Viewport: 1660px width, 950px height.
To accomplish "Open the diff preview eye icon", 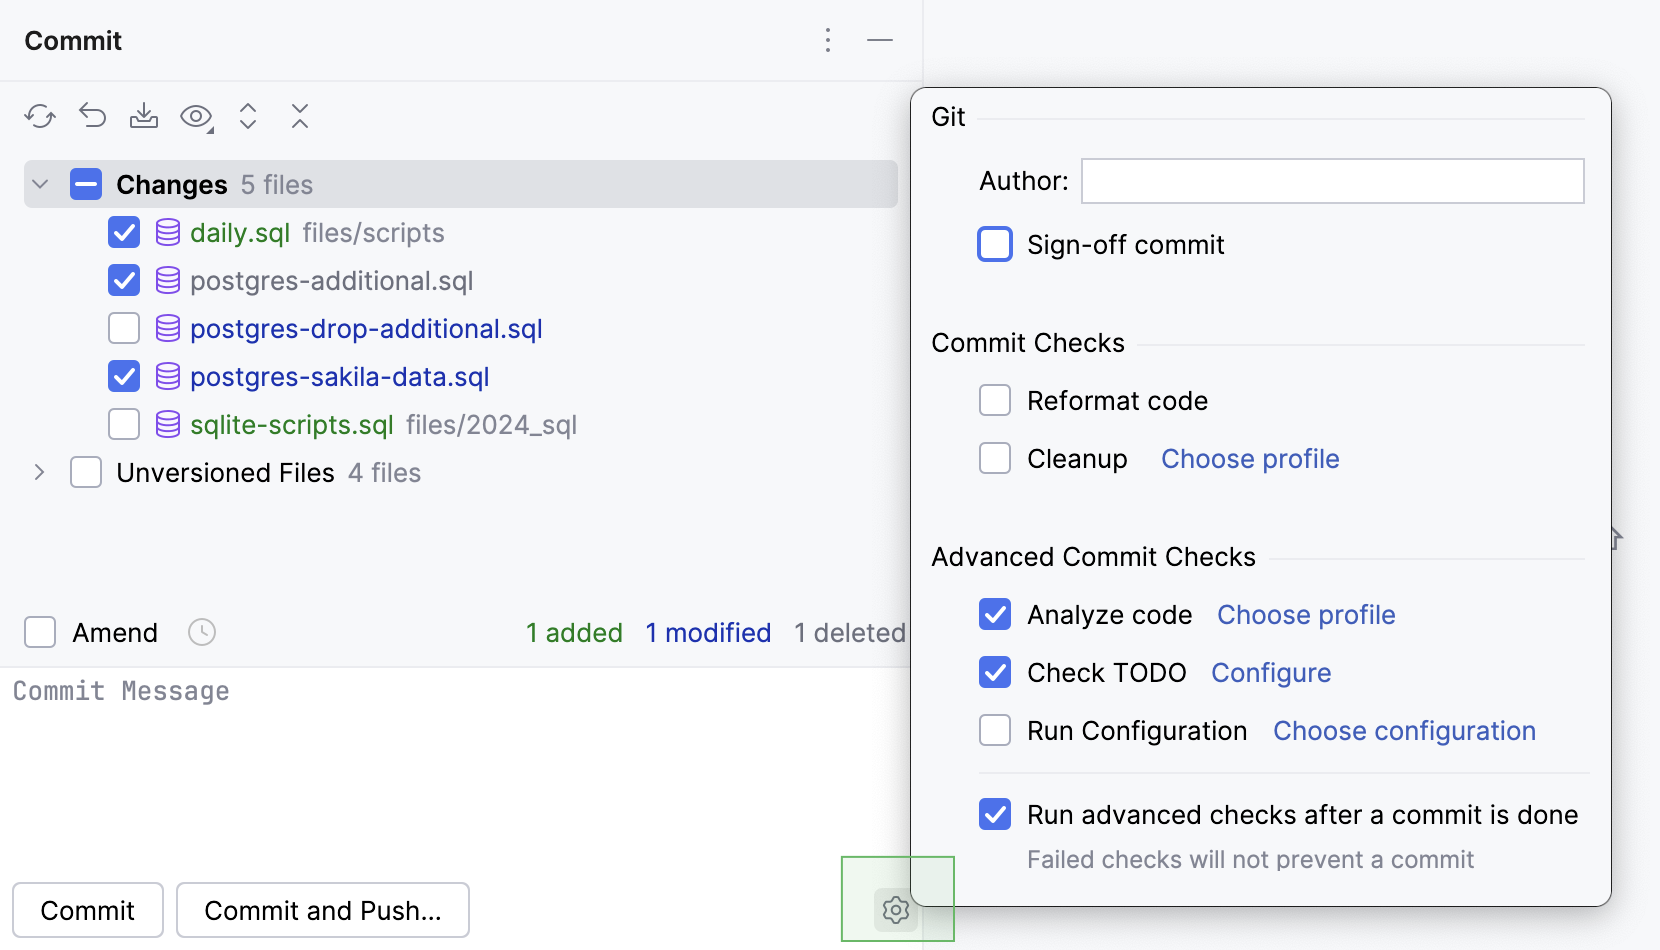I will coord(194,116).
